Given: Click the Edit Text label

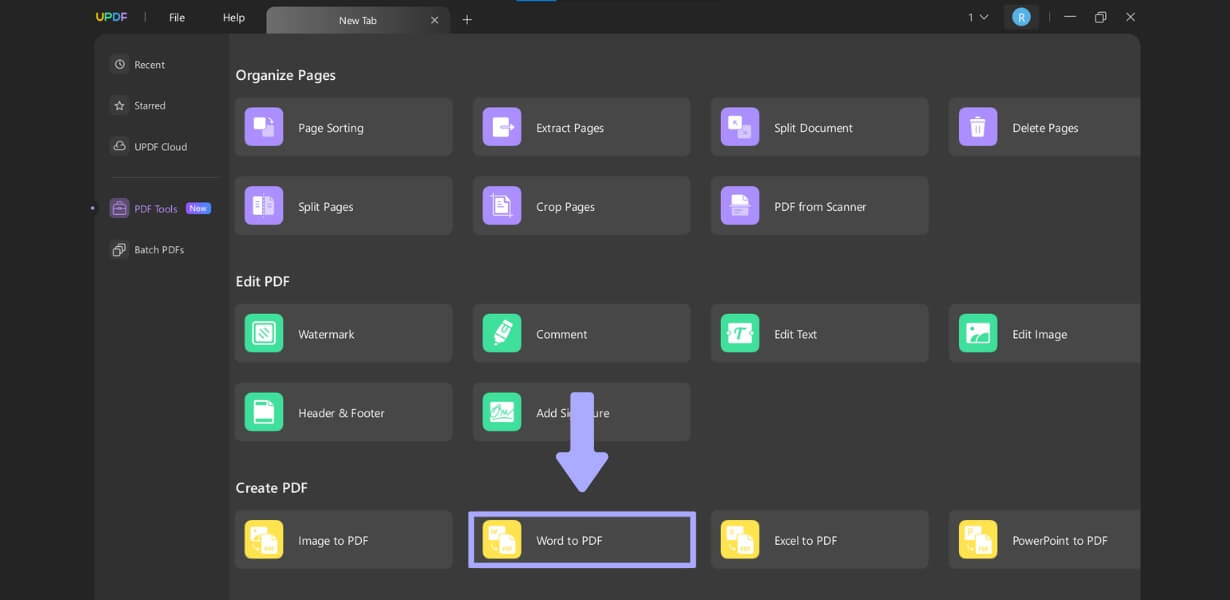Looking at the screenshot, I should point(795,334).
